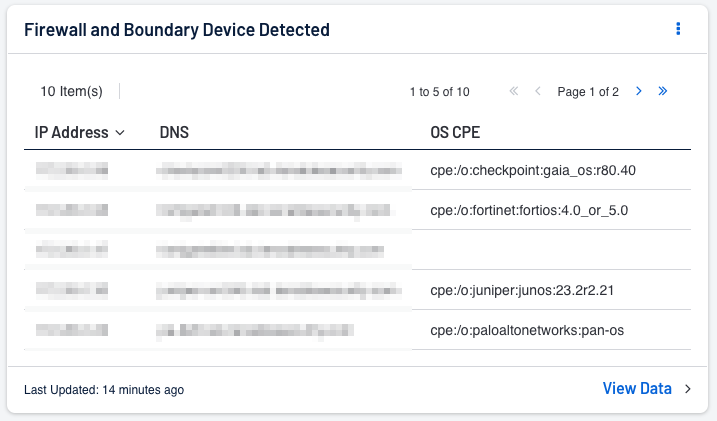The height and width of the screenshot is (421, 717).
Task: Jump to the first page of results
Action: 514,91
